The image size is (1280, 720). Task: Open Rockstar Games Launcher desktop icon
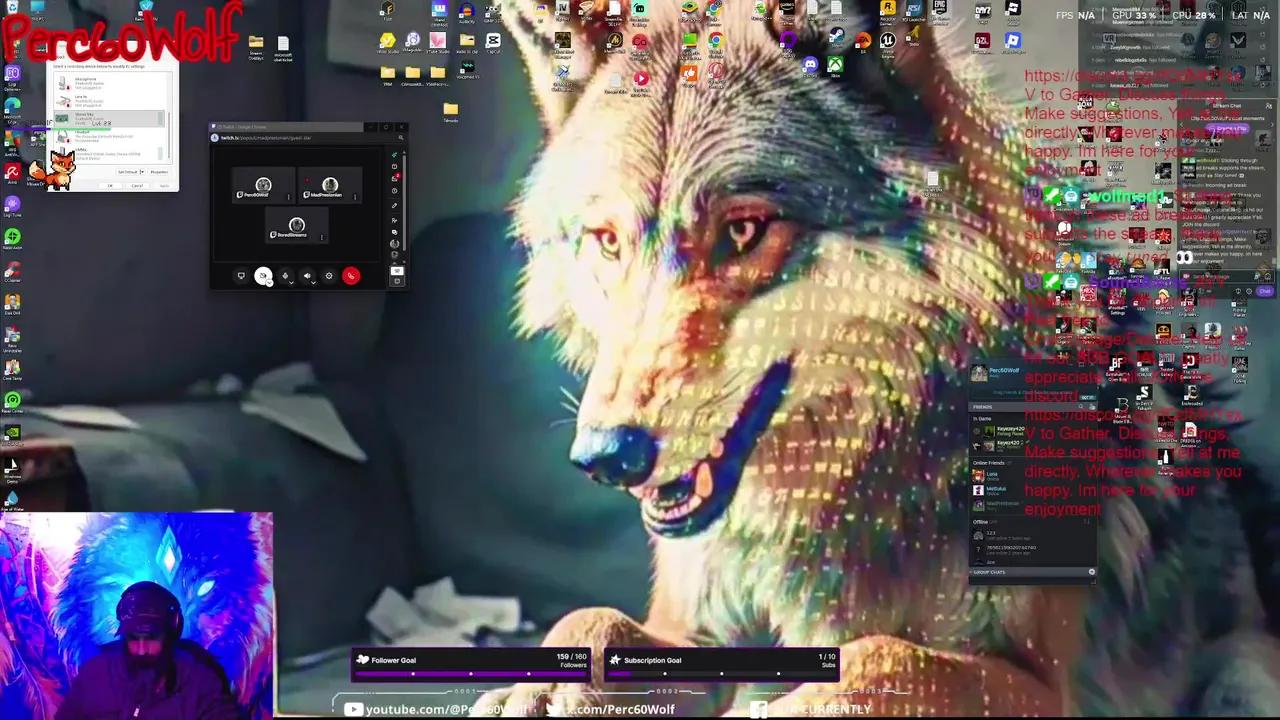tap(887, 11)
